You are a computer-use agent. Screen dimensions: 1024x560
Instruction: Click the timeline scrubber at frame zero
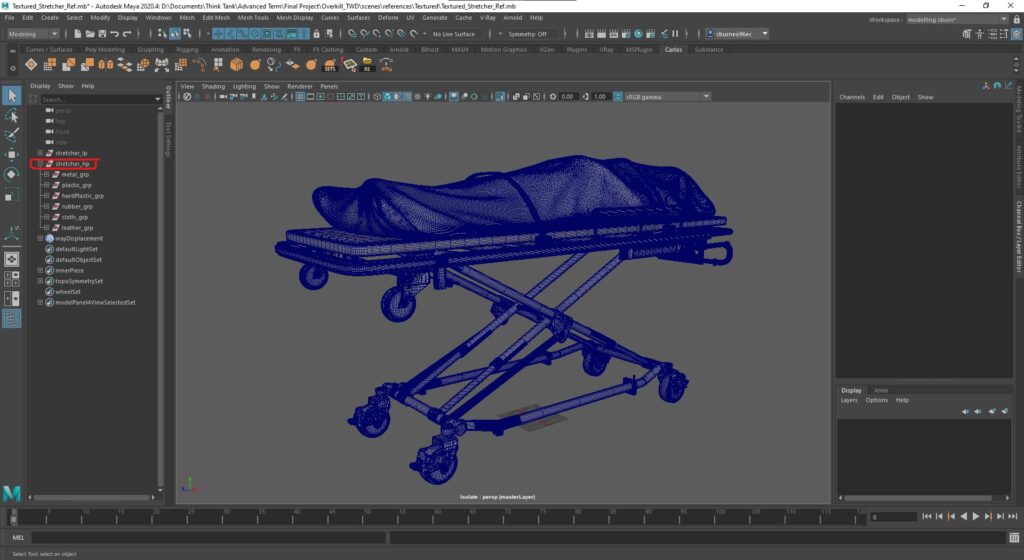tap(13, 518)
